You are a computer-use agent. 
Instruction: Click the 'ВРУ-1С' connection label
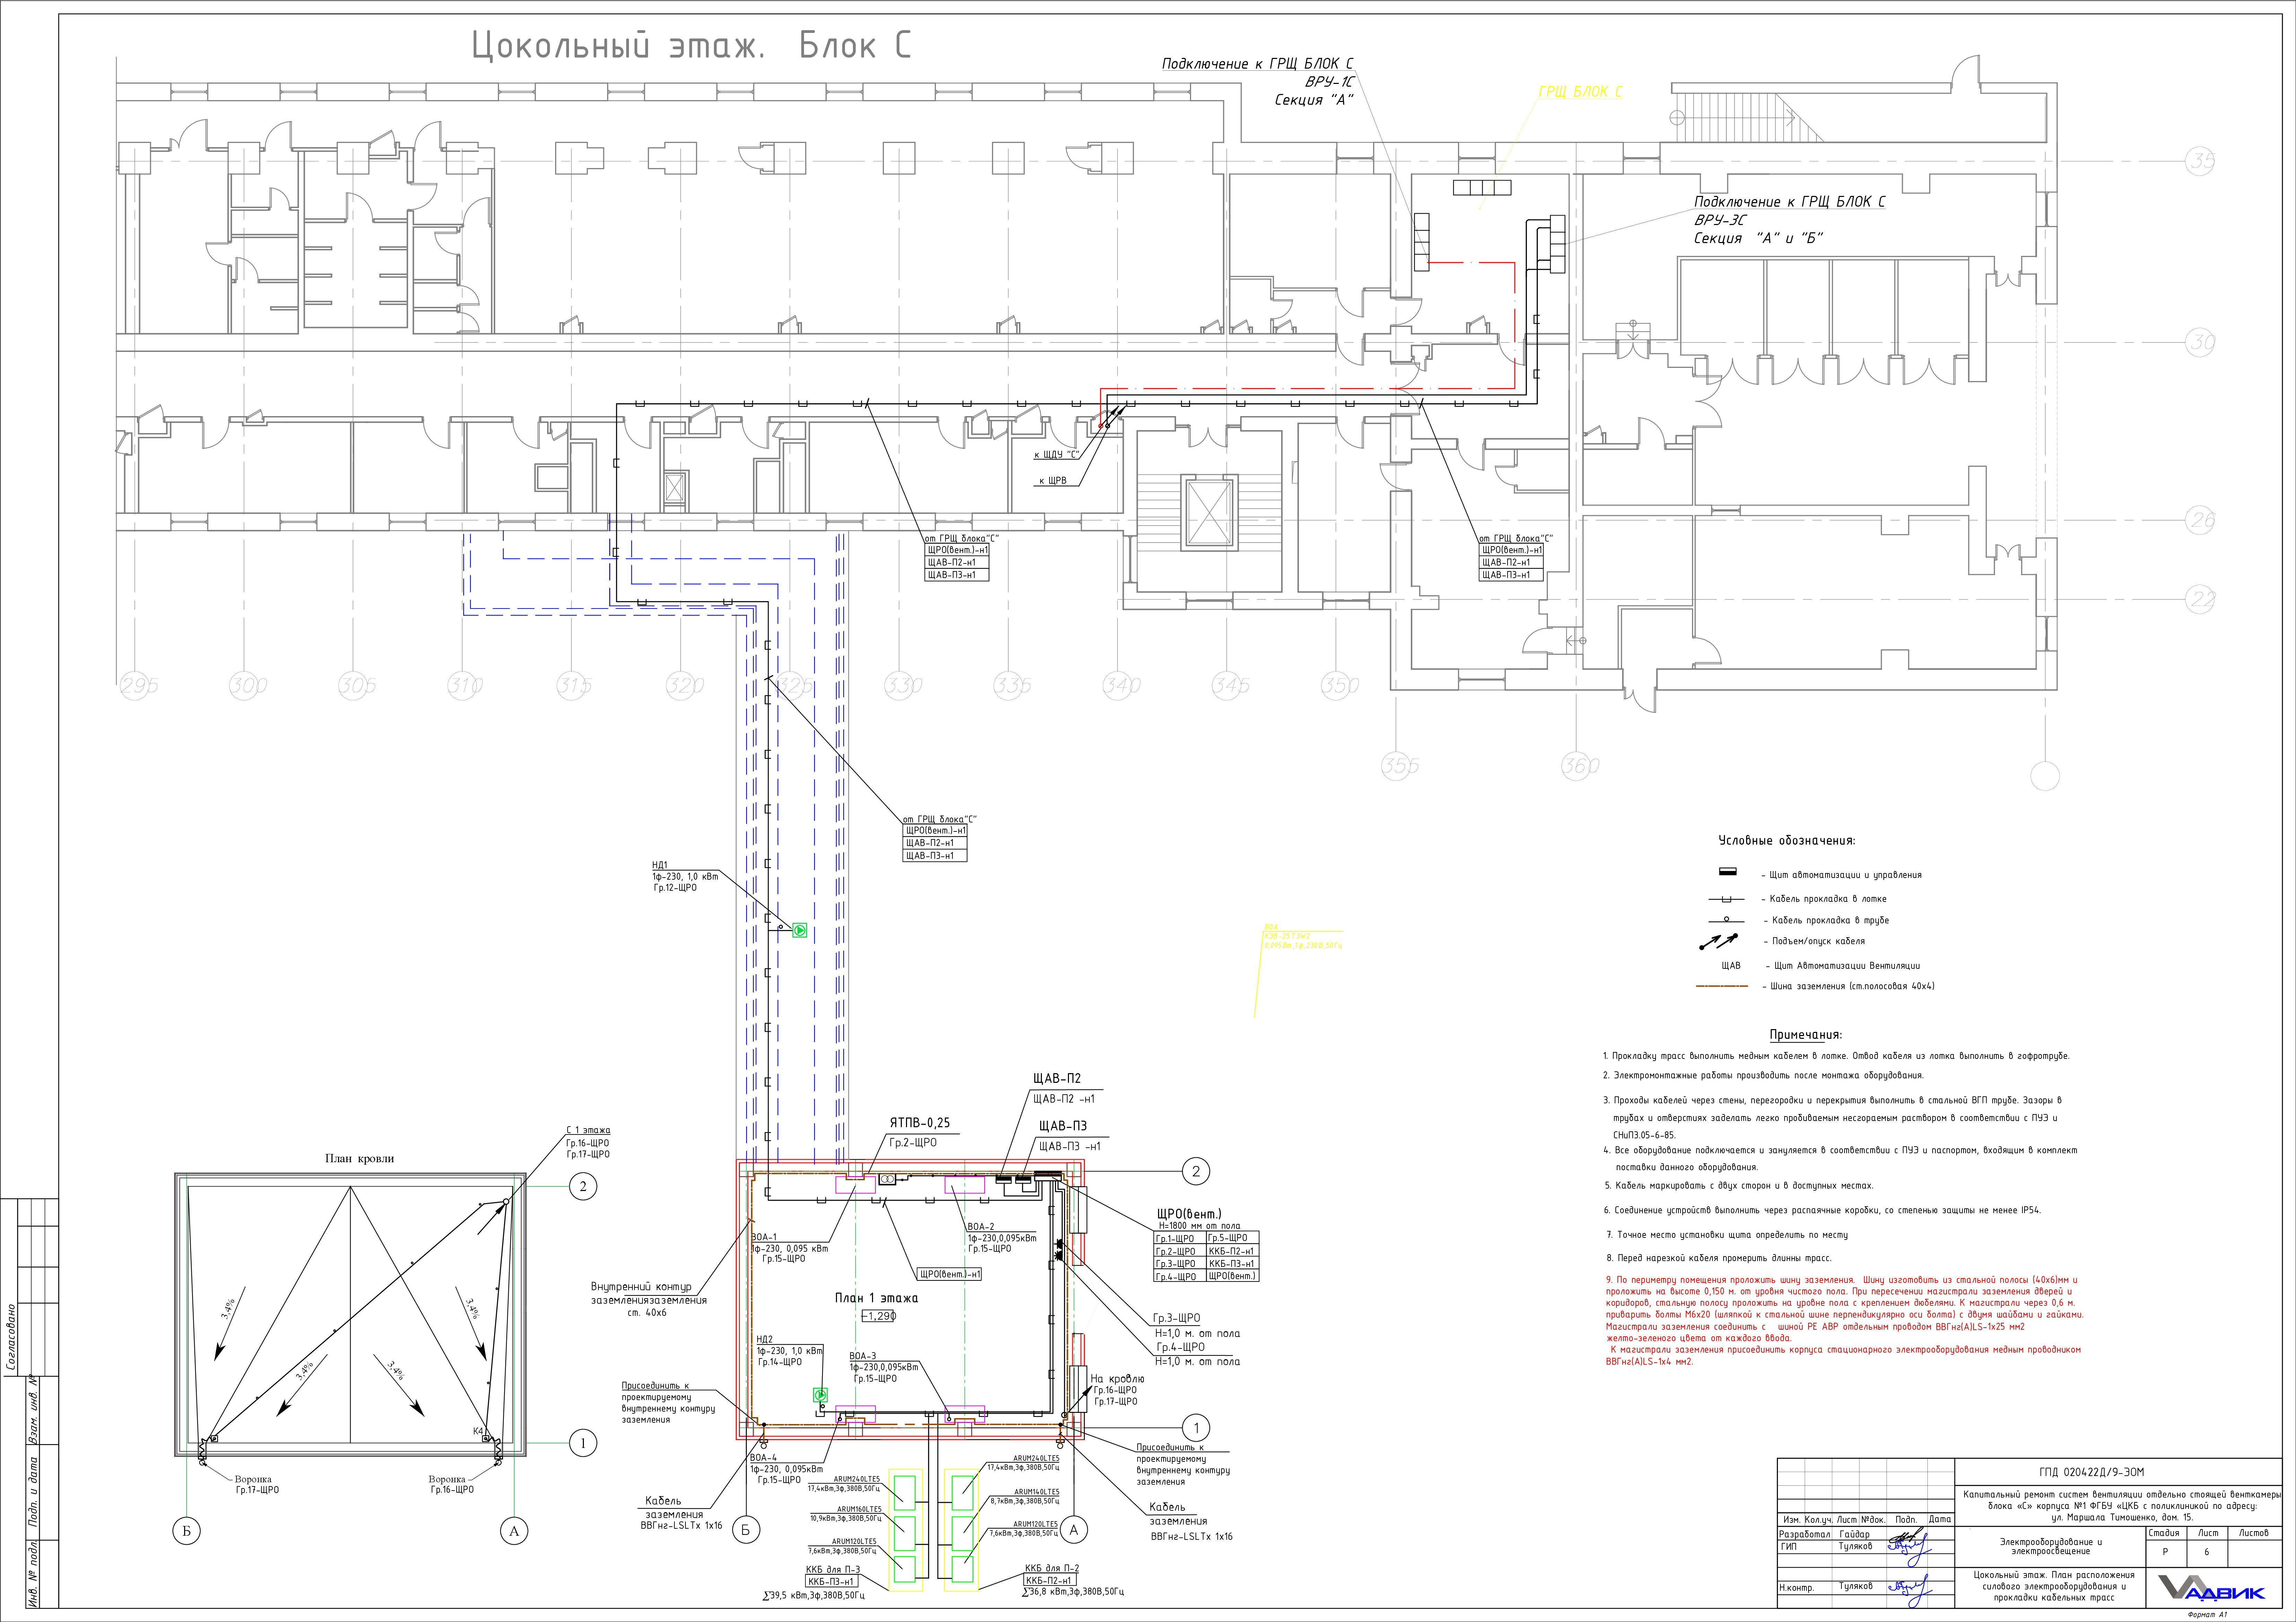1330,82
